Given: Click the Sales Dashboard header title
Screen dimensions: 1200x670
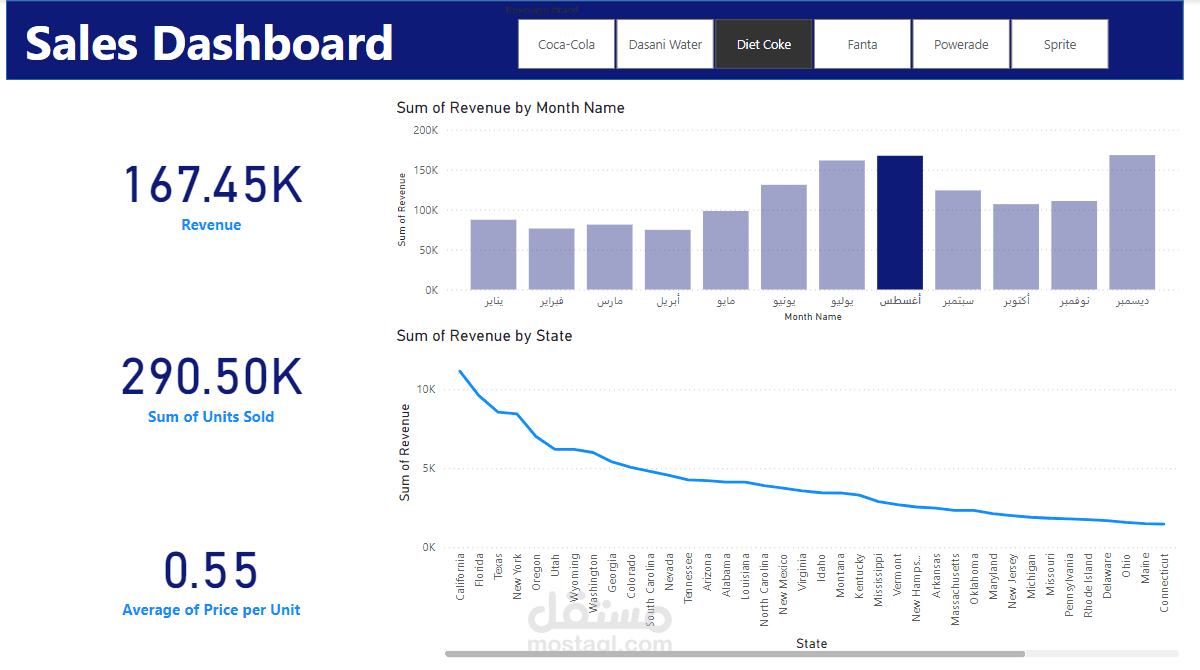Looking at the screenshot, I should (209, 44).
